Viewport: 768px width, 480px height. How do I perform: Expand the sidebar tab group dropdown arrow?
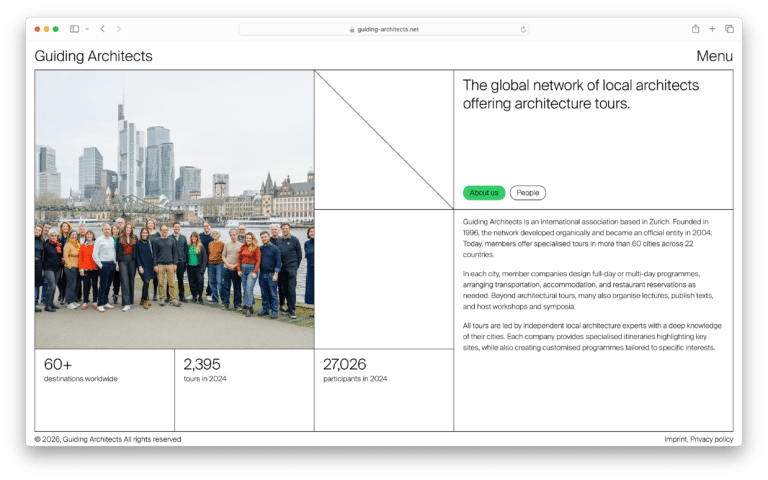click(87, 29)
